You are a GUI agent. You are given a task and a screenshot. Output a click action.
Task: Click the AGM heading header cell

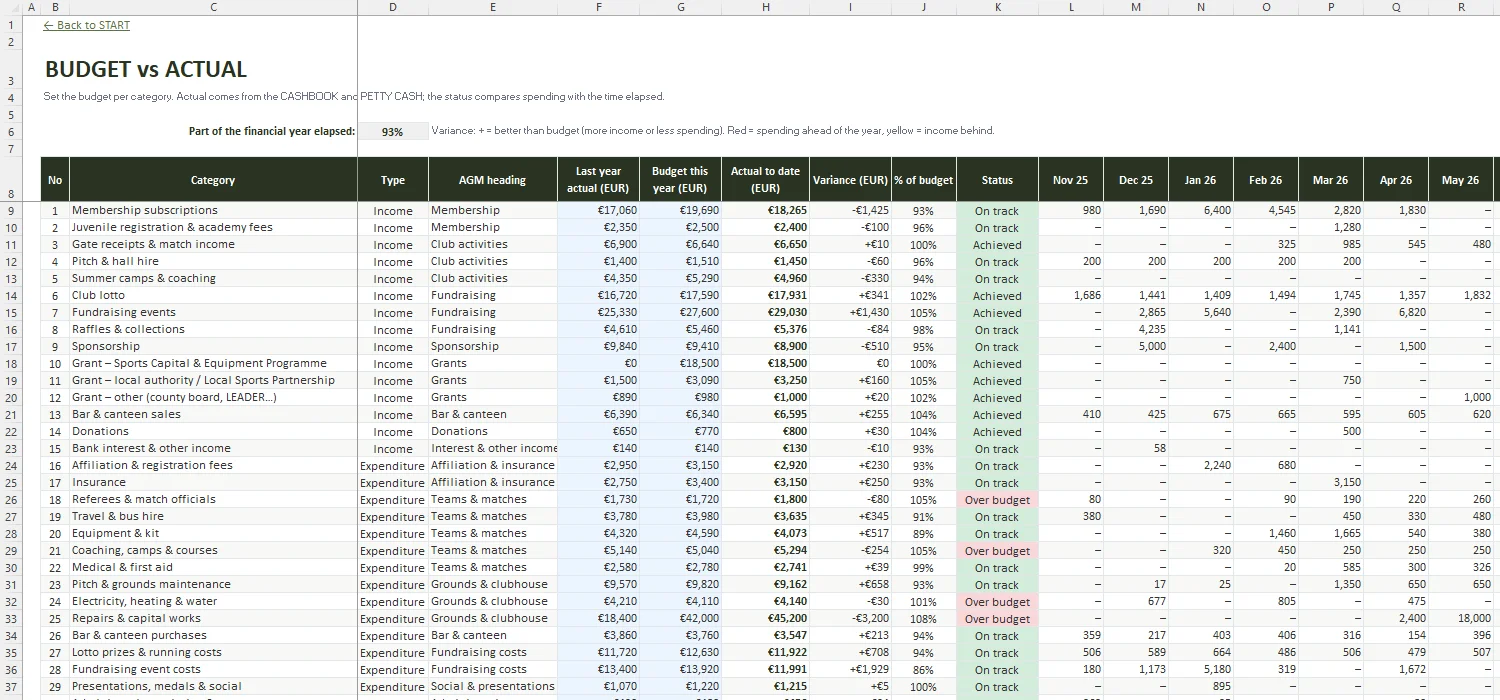[492, 180]
